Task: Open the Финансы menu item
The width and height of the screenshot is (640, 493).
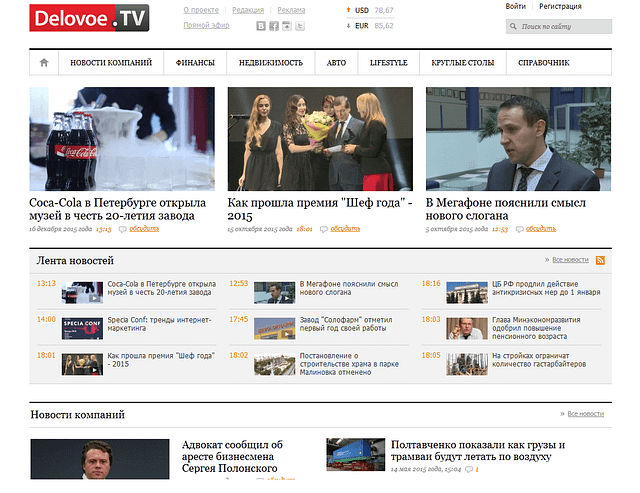Action: (195, 62)
